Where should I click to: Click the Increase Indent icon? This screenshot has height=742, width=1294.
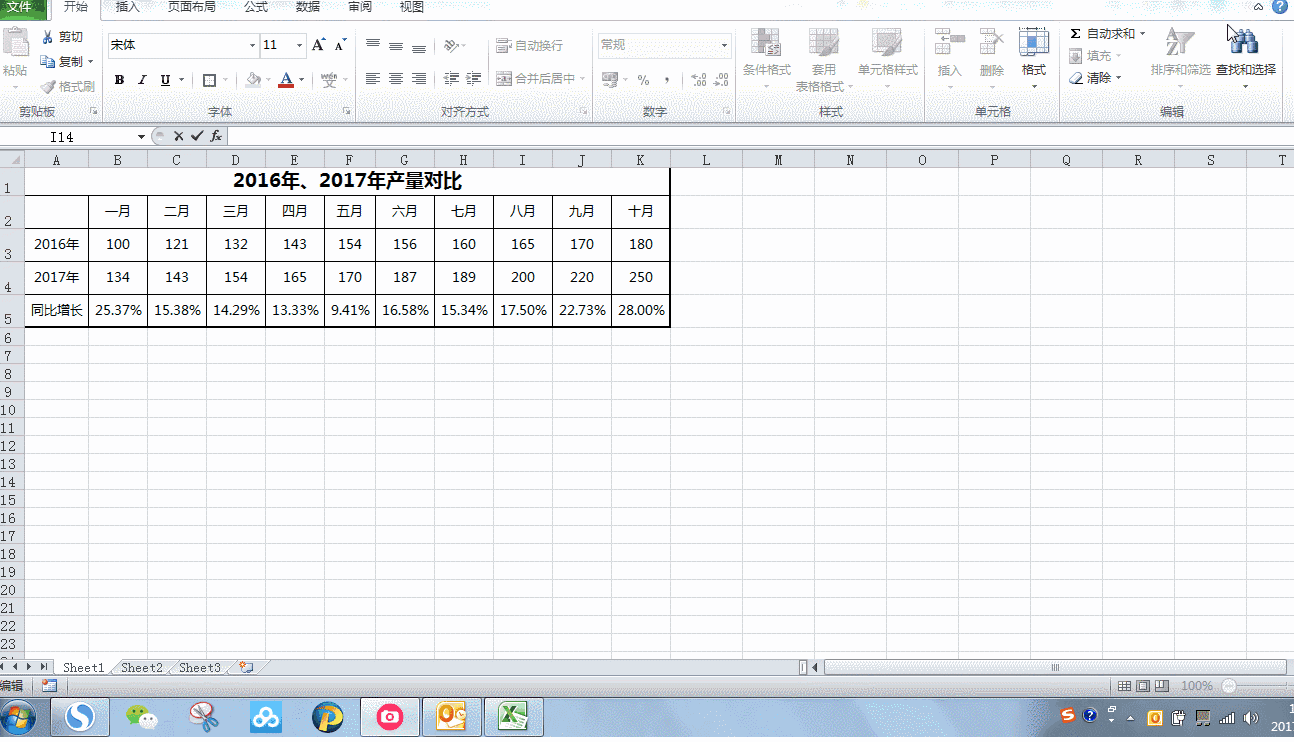click(x=474, y=79)
